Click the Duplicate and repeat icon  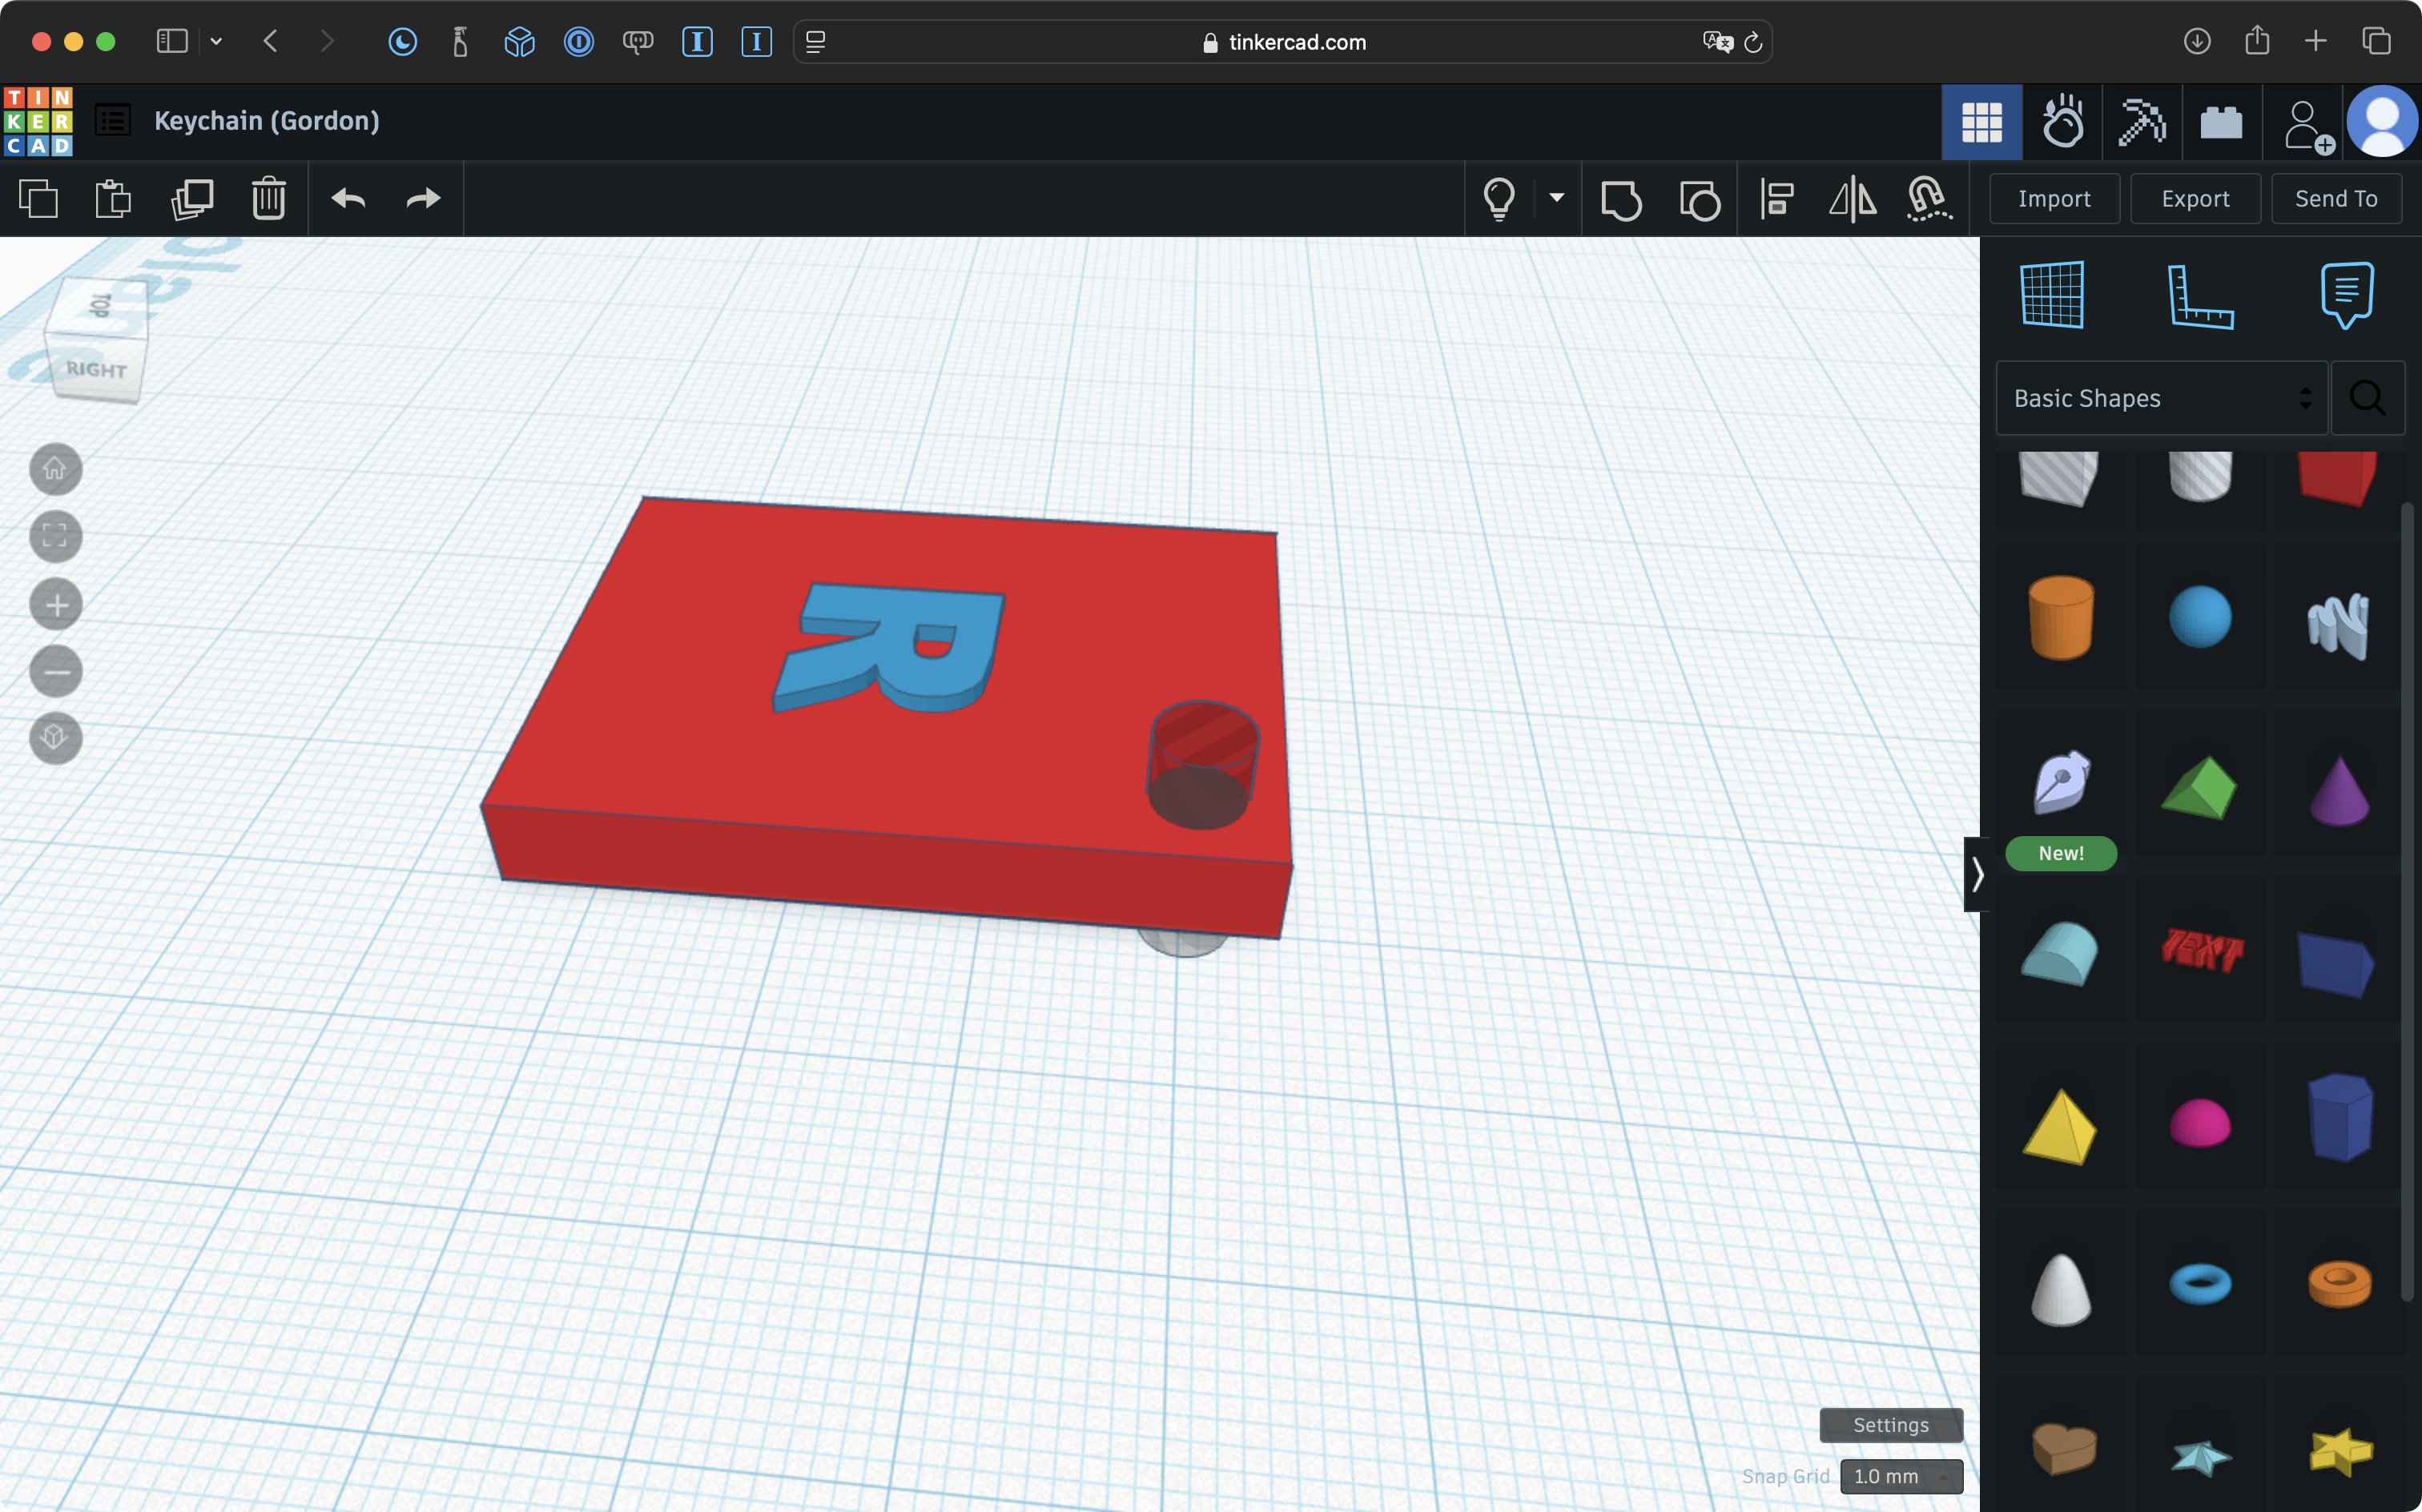click(192, 199)
